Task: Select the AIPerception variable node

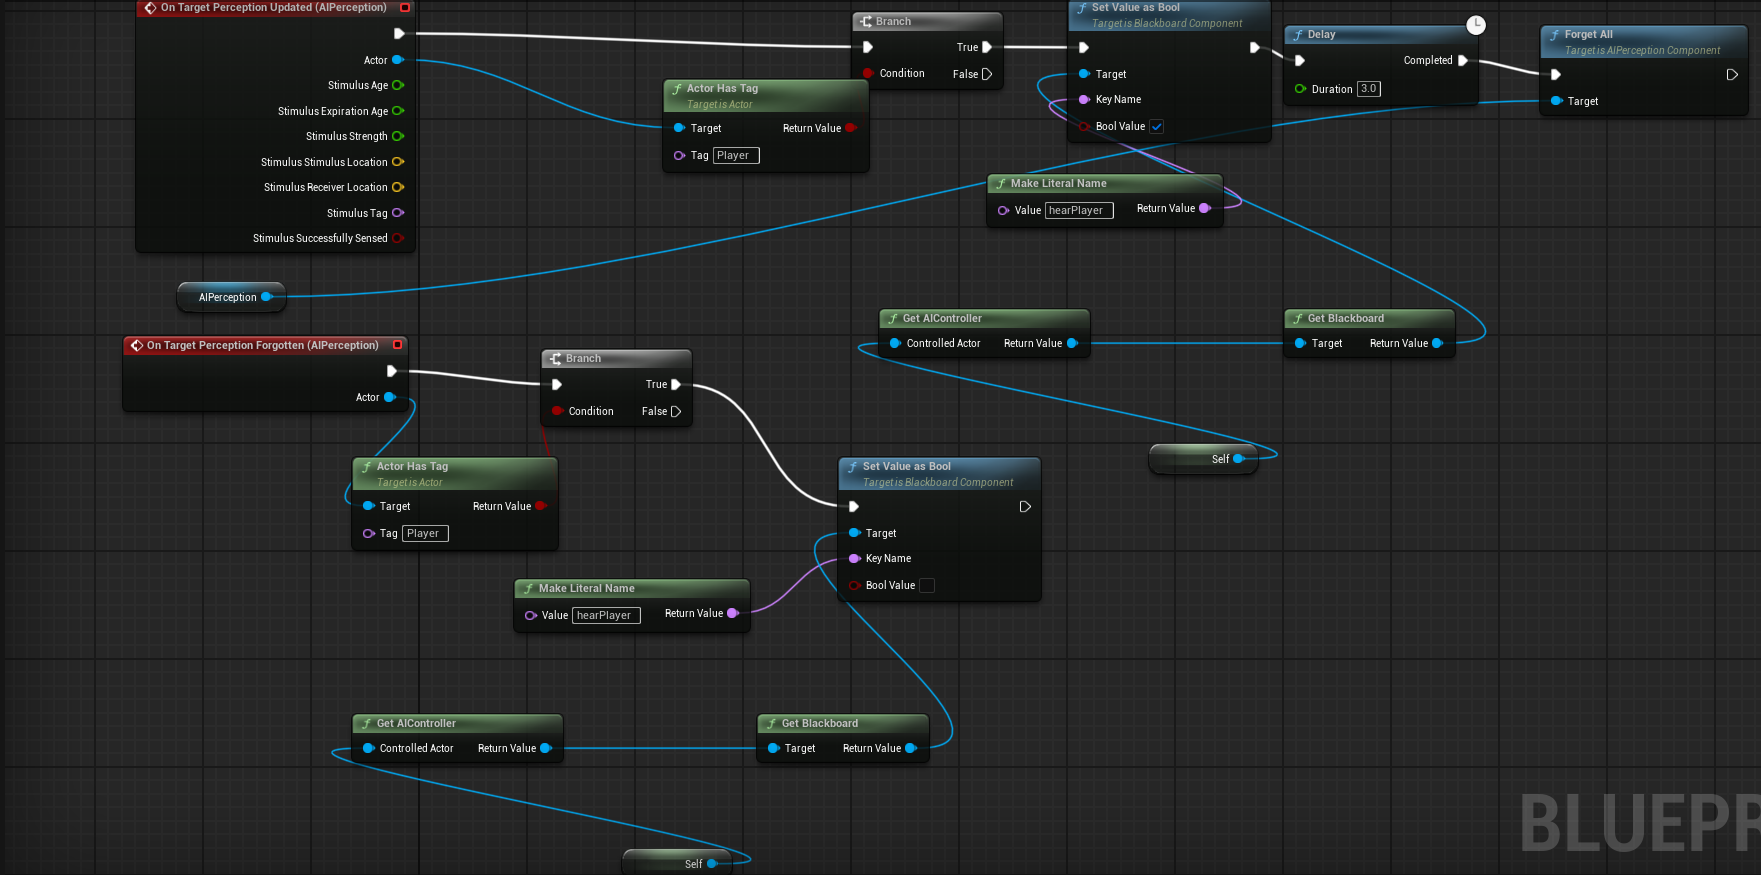Action: (x=227, y=297)
